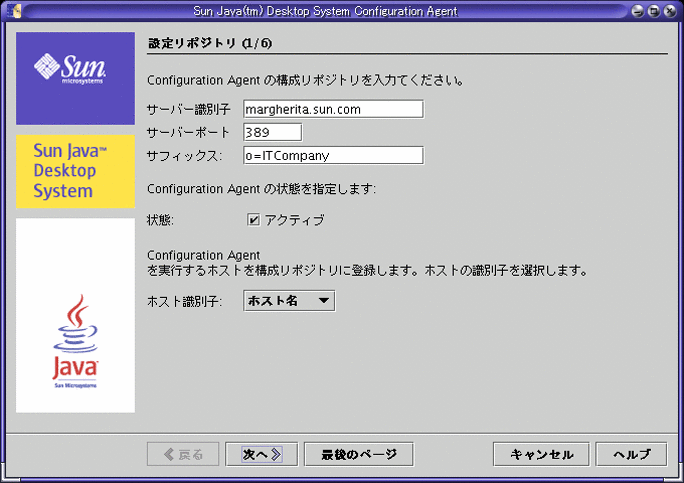
Task: Jump to 最後のページ button
Action: point(359,454)
